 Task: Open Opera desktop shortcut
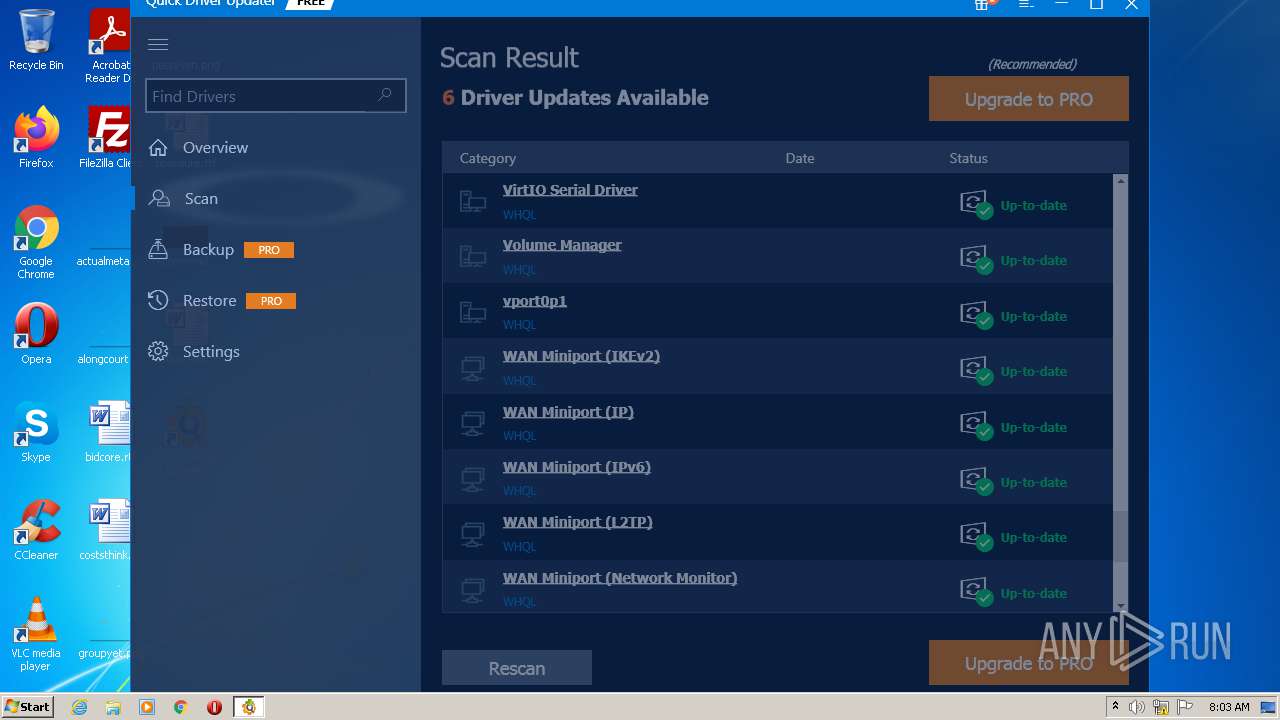36,333
